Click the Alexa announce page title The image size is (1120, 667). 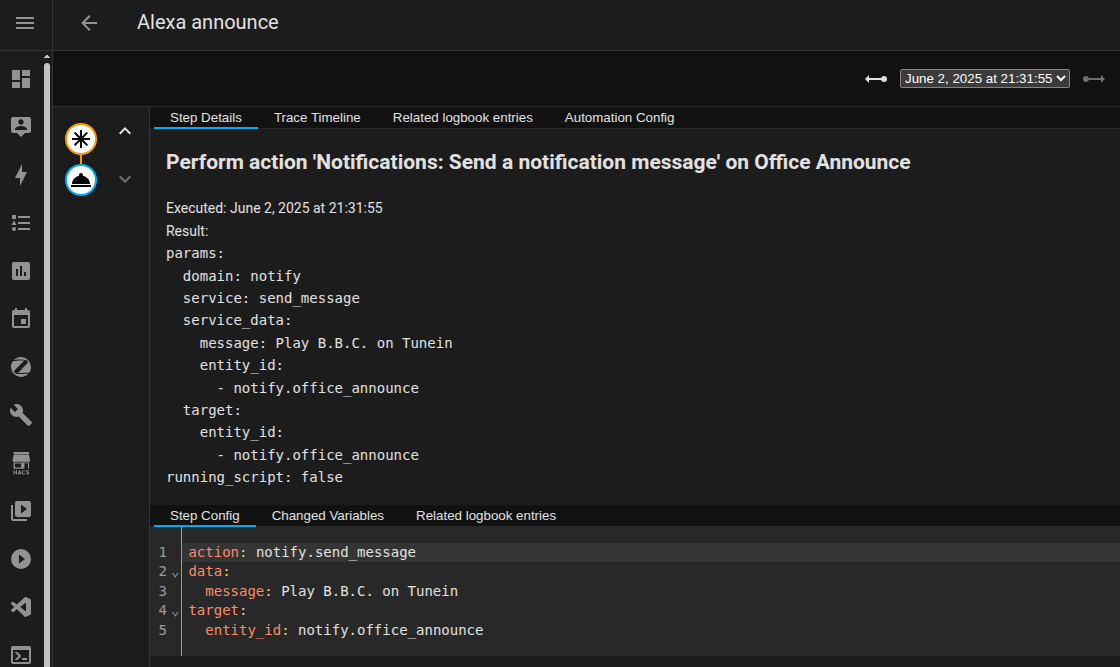tap(208, 23)
